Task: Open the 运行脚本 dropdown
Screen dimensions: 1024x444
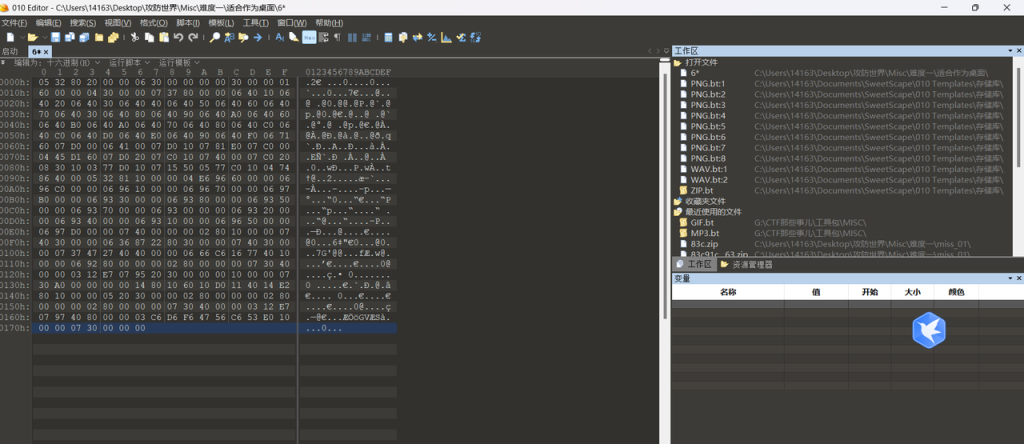Action: pos(129,62)
